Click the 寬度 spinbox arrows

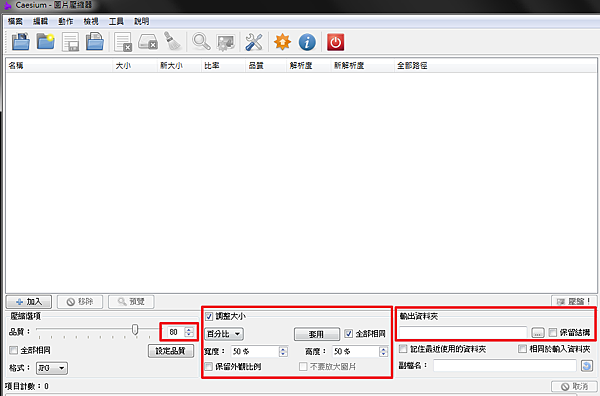[283, 351]
